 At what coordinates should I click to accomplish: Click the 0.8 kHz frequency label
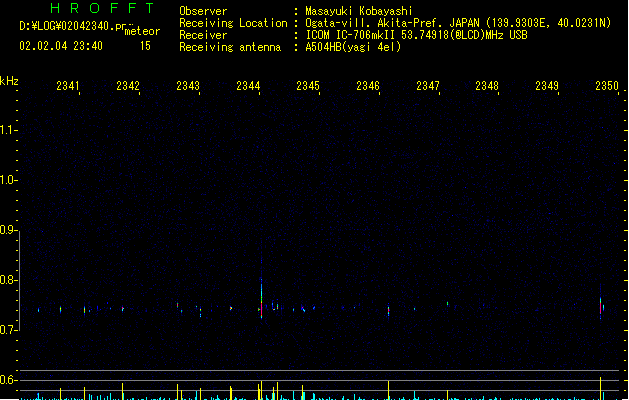(x=8, y=280)
